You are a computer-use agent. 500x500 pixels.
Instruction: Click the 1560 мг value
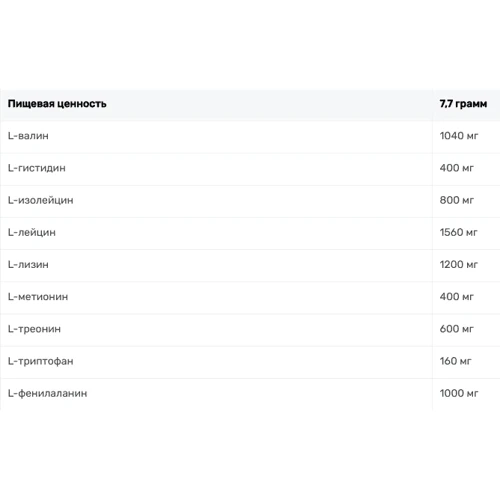tap(458, 232)
